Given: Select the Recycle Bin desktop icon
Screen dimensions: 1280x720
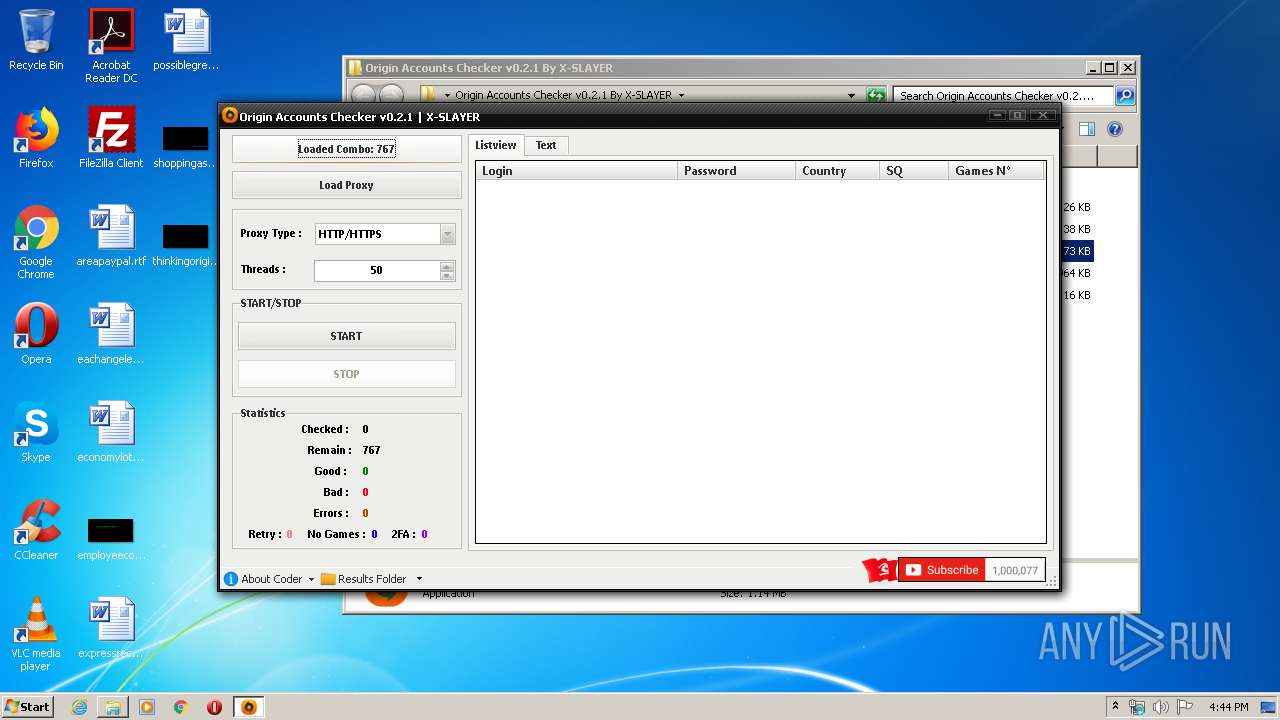Looking at the screenshot, I should tap(36, 41).
